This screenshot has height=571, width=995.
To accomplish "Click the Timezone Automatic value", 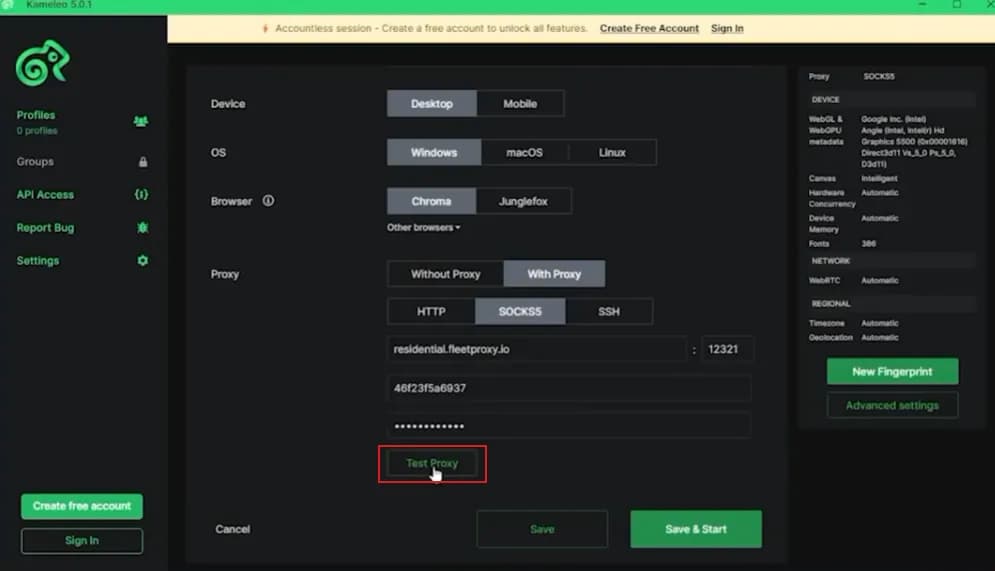I will (x=880, y=323).
